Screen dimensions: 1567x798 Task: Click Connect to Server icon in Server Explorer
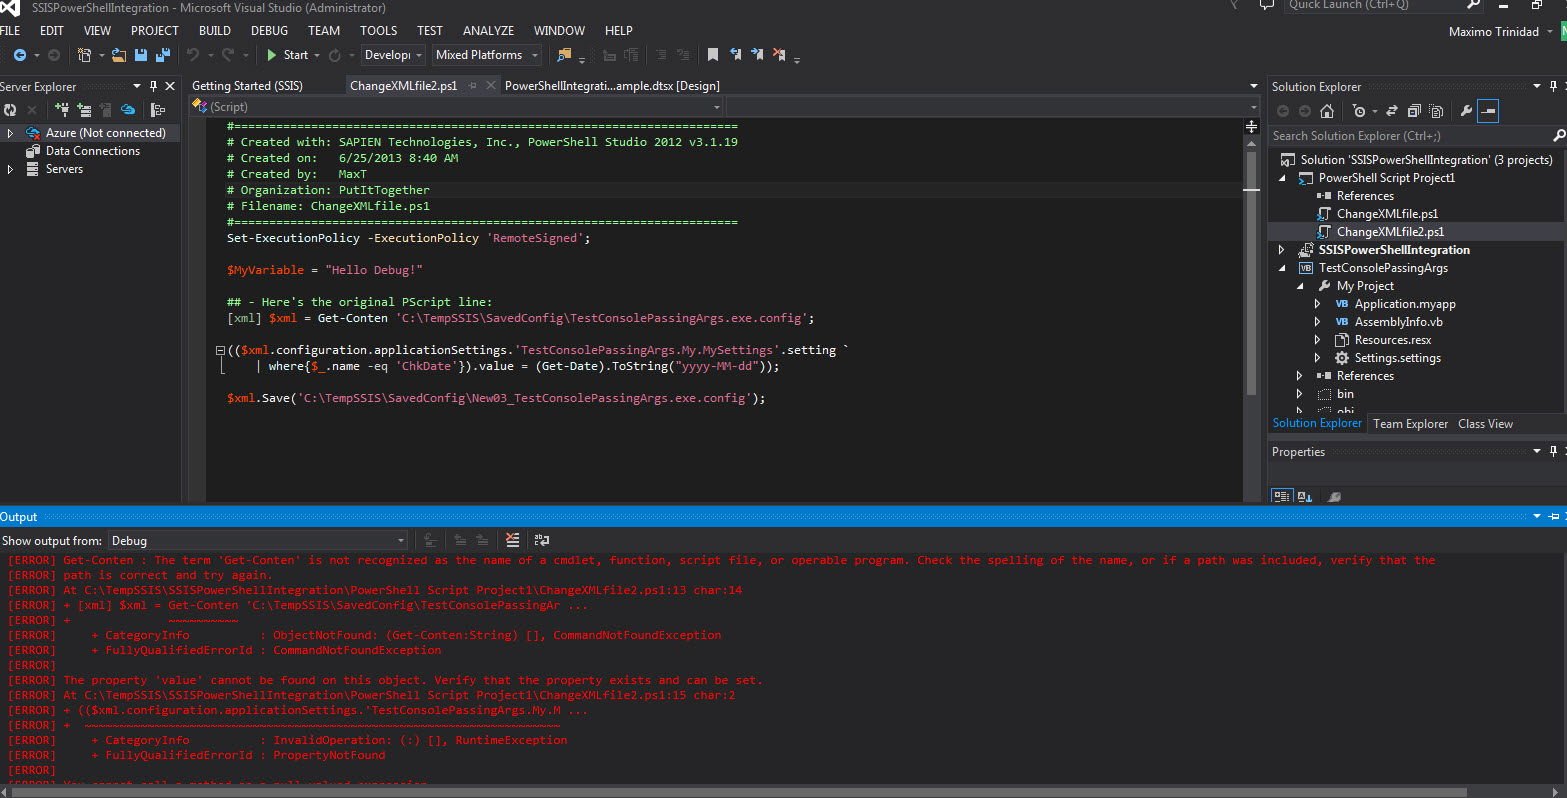[x=84, y=110]
